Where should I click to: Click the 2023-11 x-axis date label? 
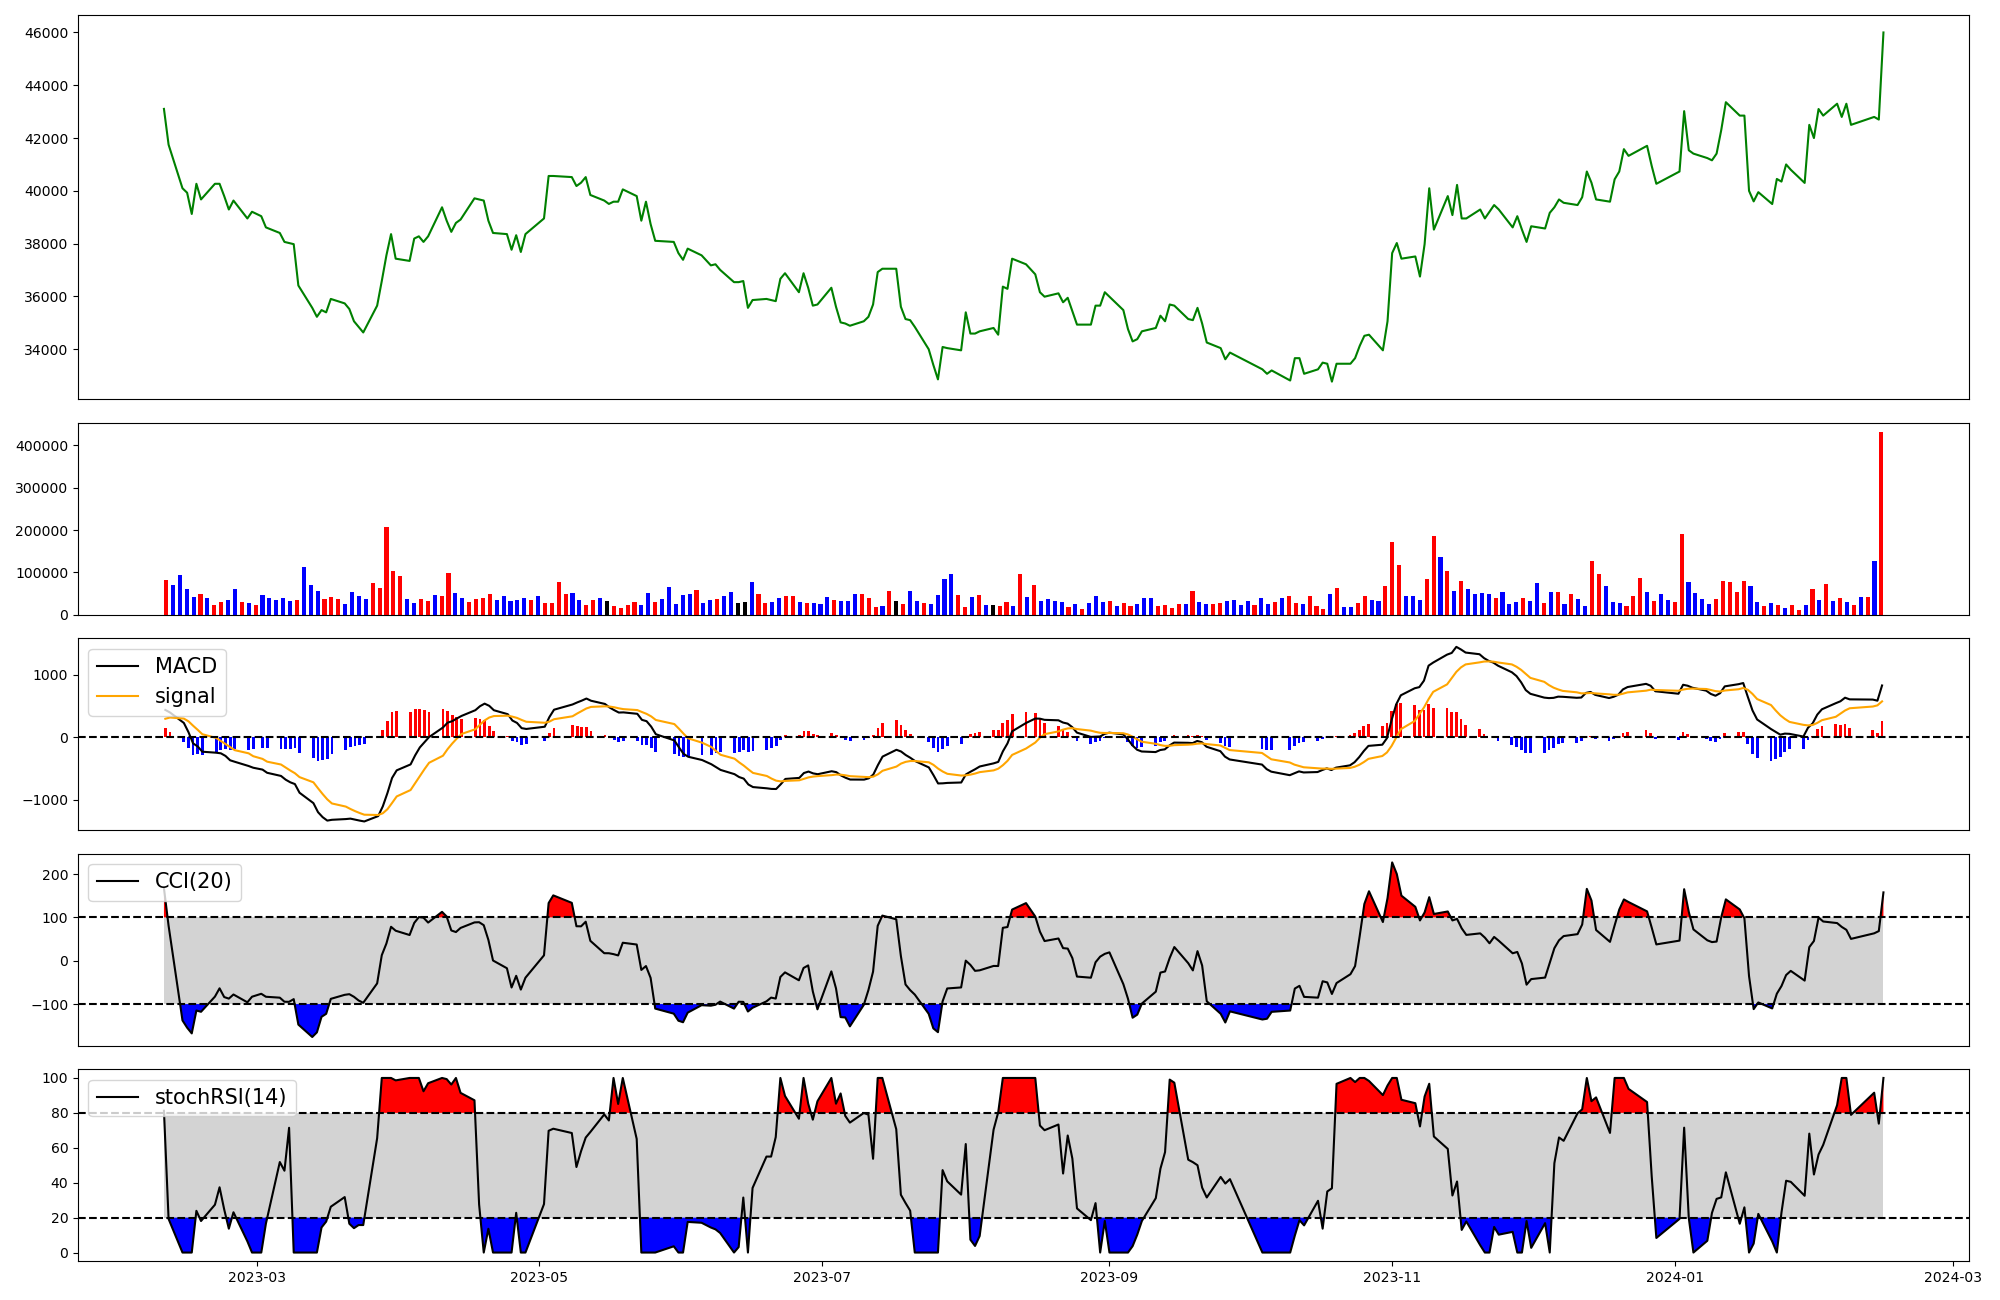click(x=1392, y=1277)
